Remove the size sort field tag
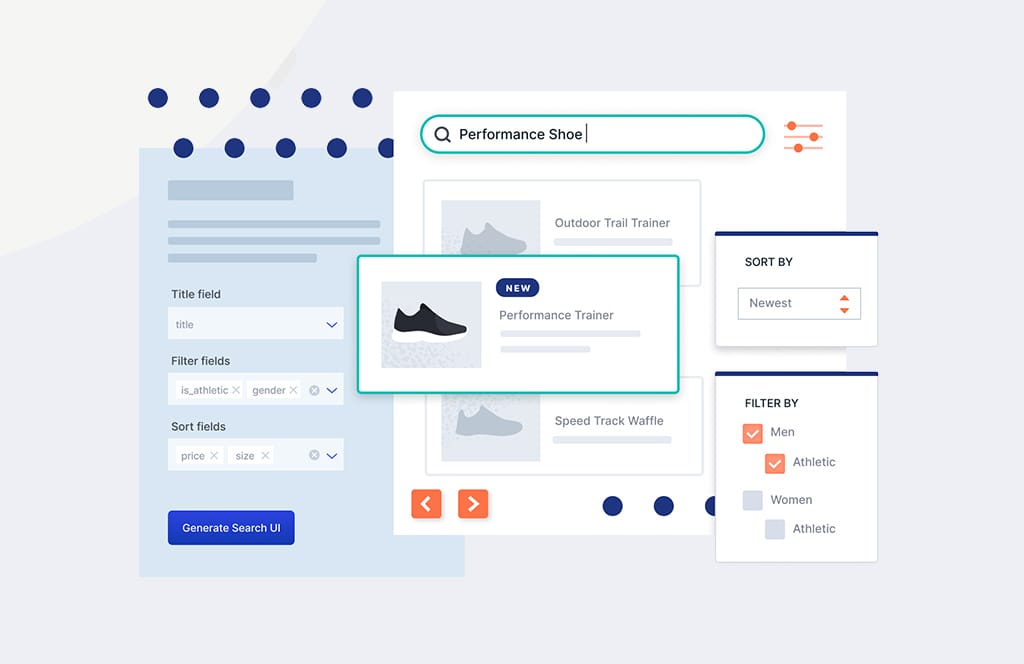This screenshot has width=1024, height=664. point(265,455)
